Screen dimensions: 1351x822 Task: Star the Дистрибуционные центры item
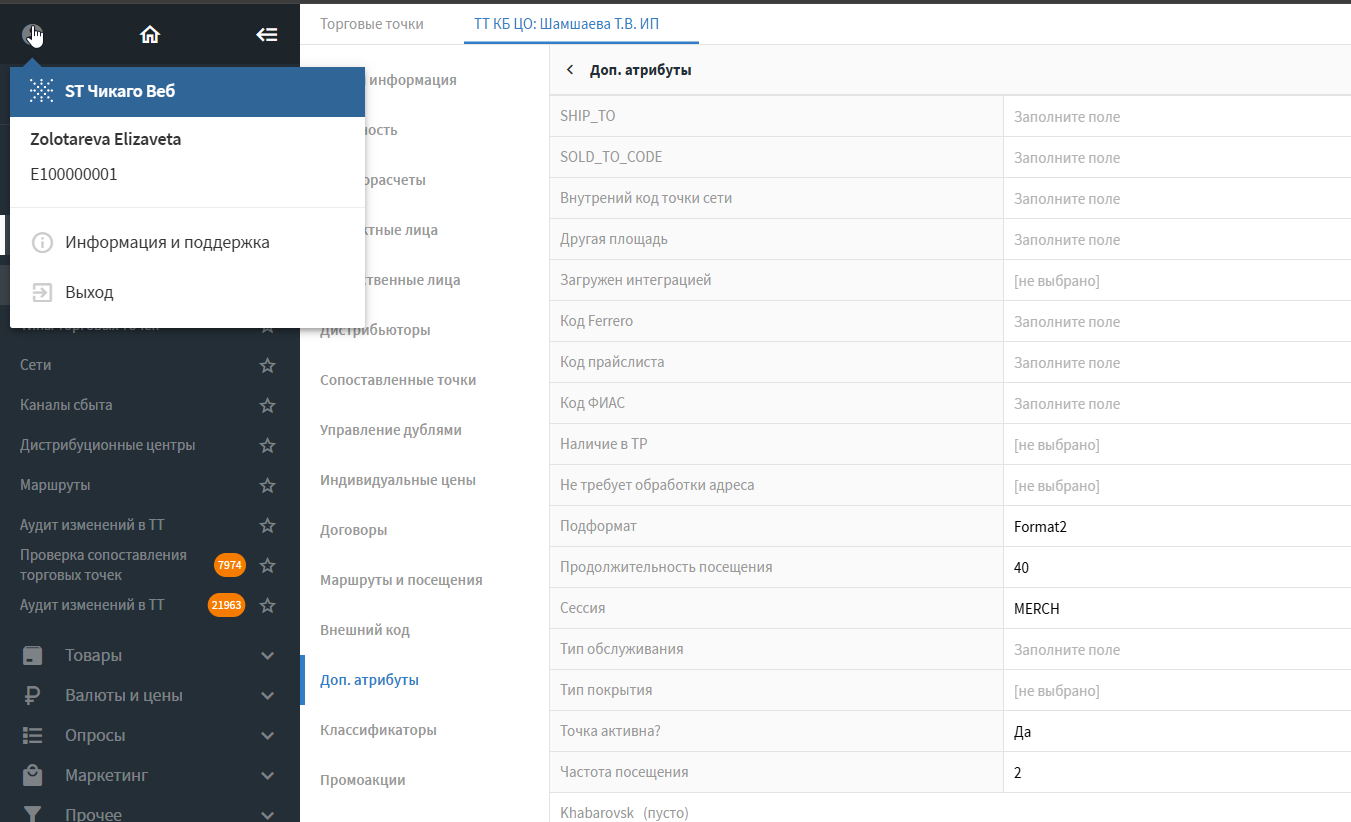click(x=267, y=446)
